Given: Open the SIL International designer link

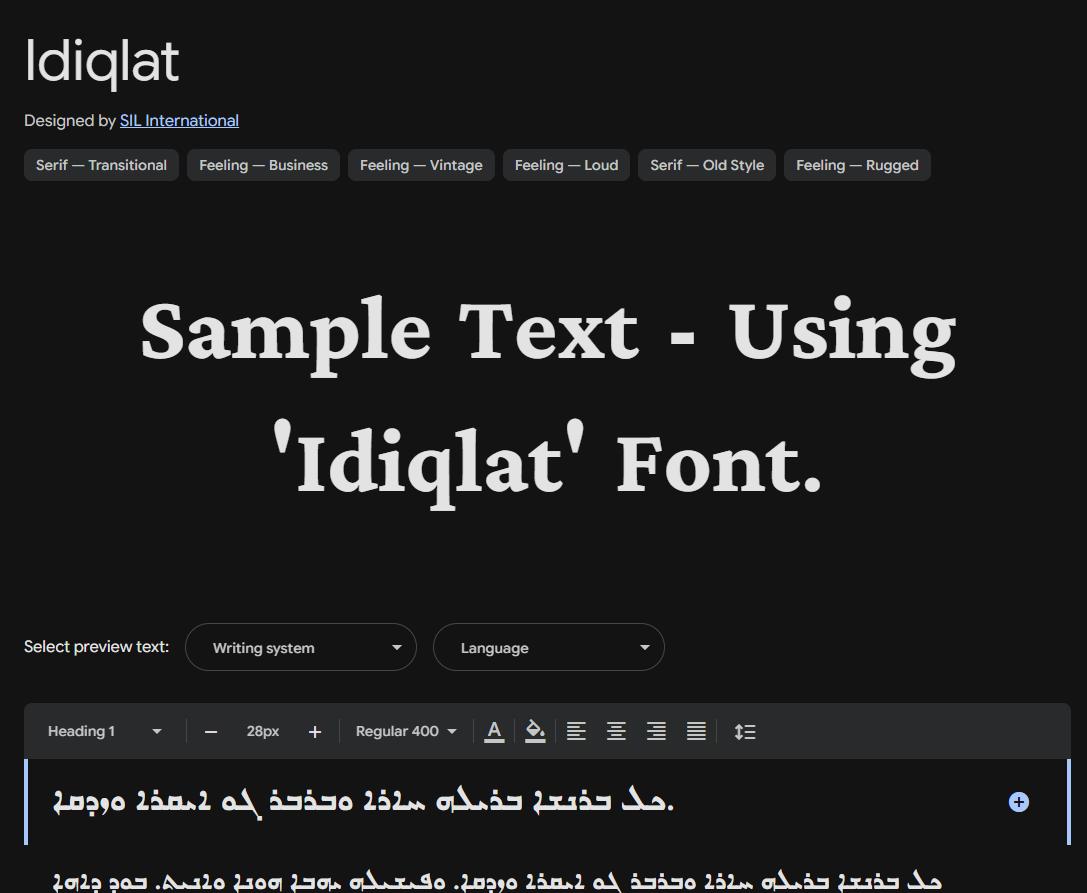Looking at the screenshot, I should point(179,121).
